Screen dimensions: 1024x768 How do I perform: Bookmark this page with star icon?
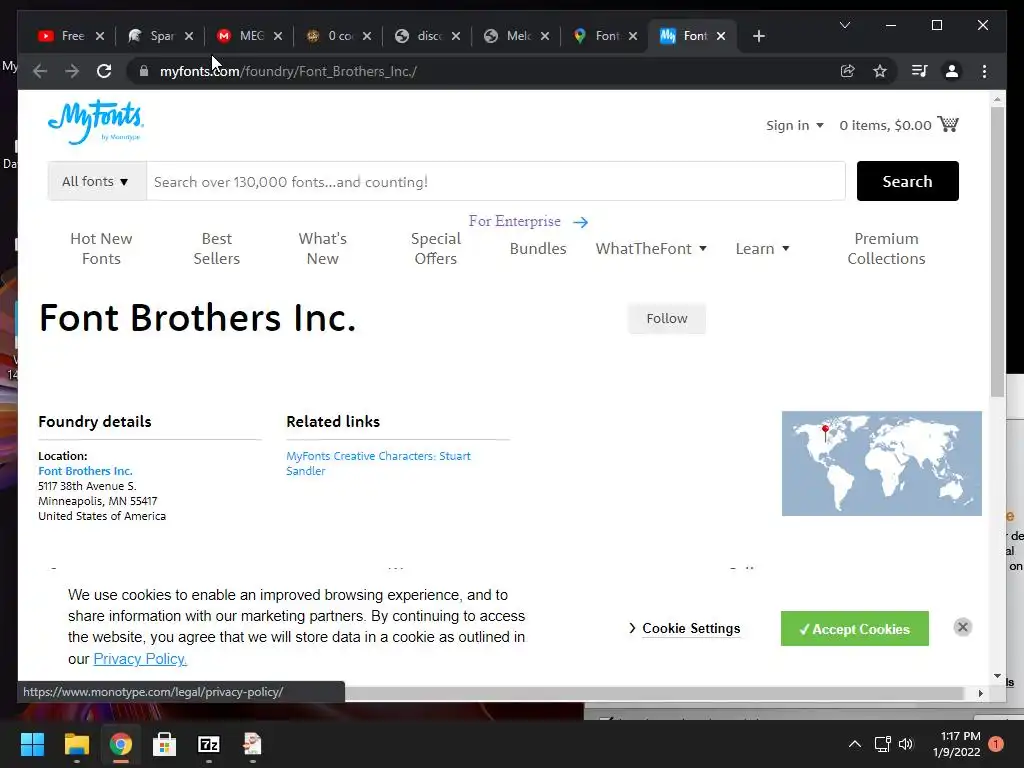click(880, 71)
